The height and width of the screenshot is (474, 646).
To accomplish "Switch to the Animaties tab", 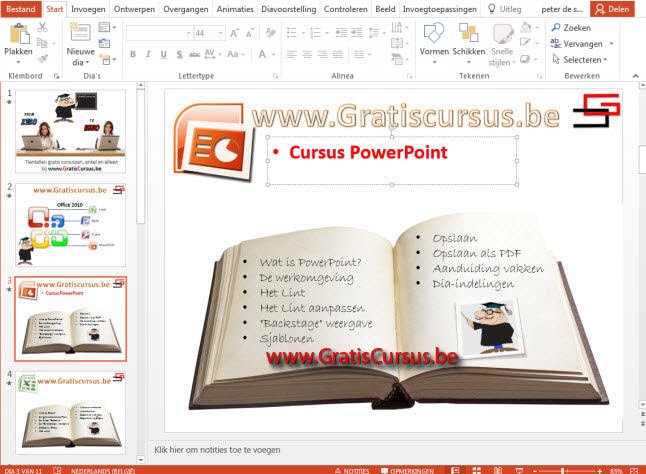I will 235,9.
